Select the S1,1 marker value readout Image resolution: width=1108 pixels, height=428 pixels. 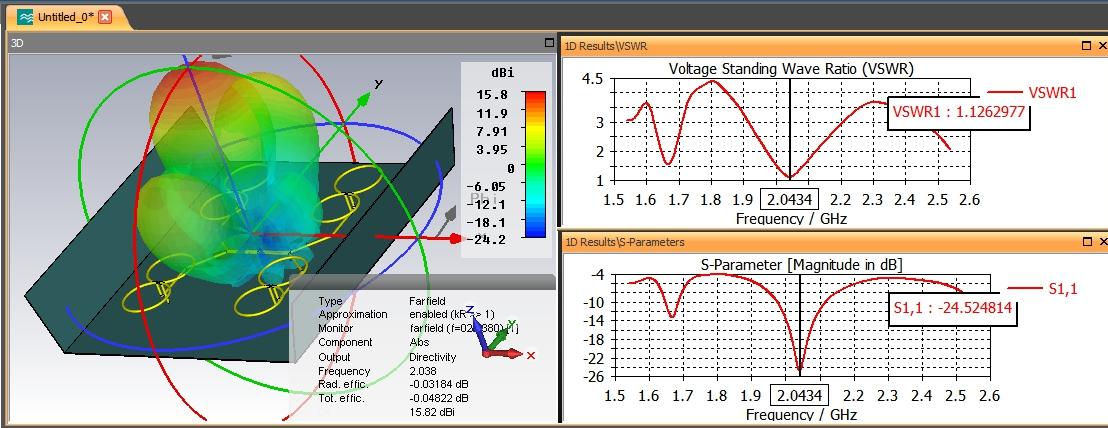pyautogui.click(x=952, y=310)
